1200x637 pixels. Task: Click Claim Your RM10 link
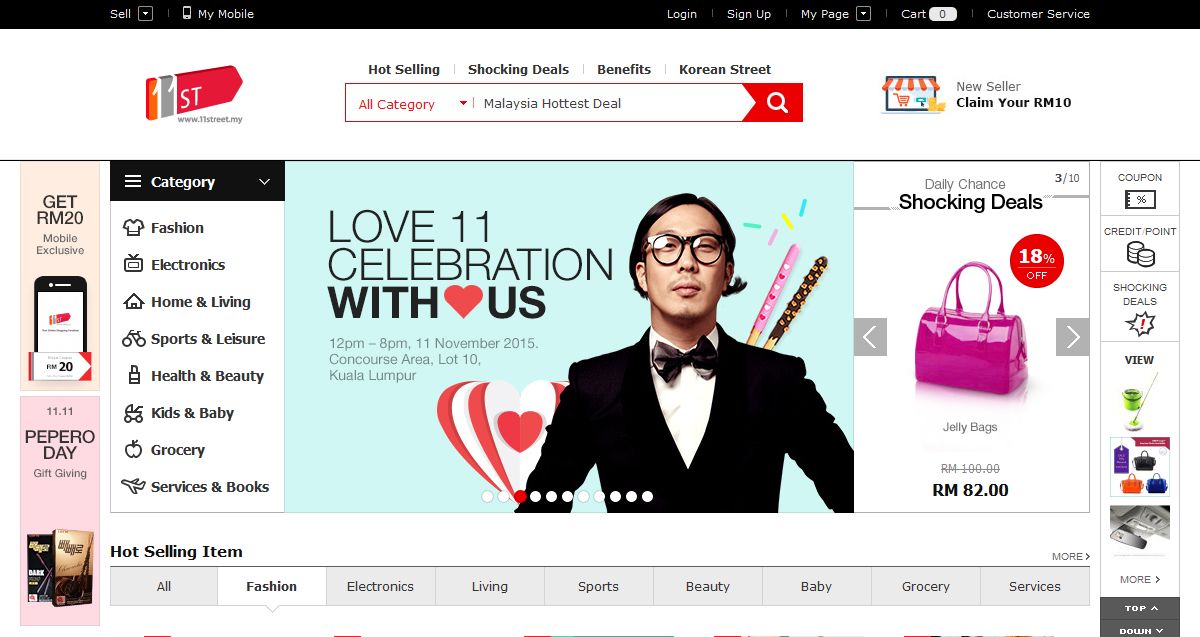pyautogui.click(x=1013, y=102)
